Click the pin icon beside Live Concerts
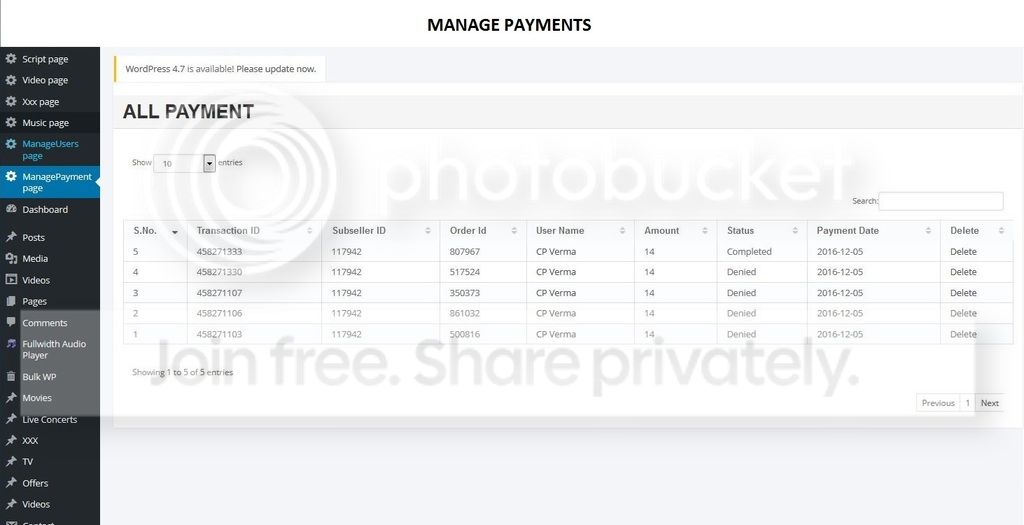1024x525 pixels. click(x=10, y=419)
